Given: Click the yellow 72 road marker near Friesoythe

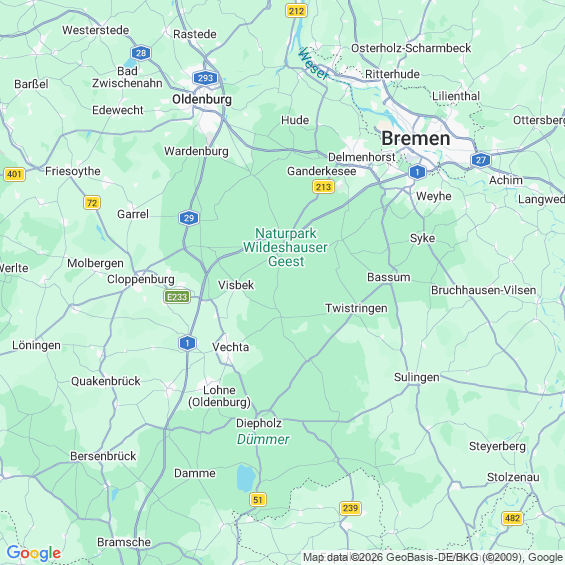Looking at the screenshot, I should tap(92, 203).
